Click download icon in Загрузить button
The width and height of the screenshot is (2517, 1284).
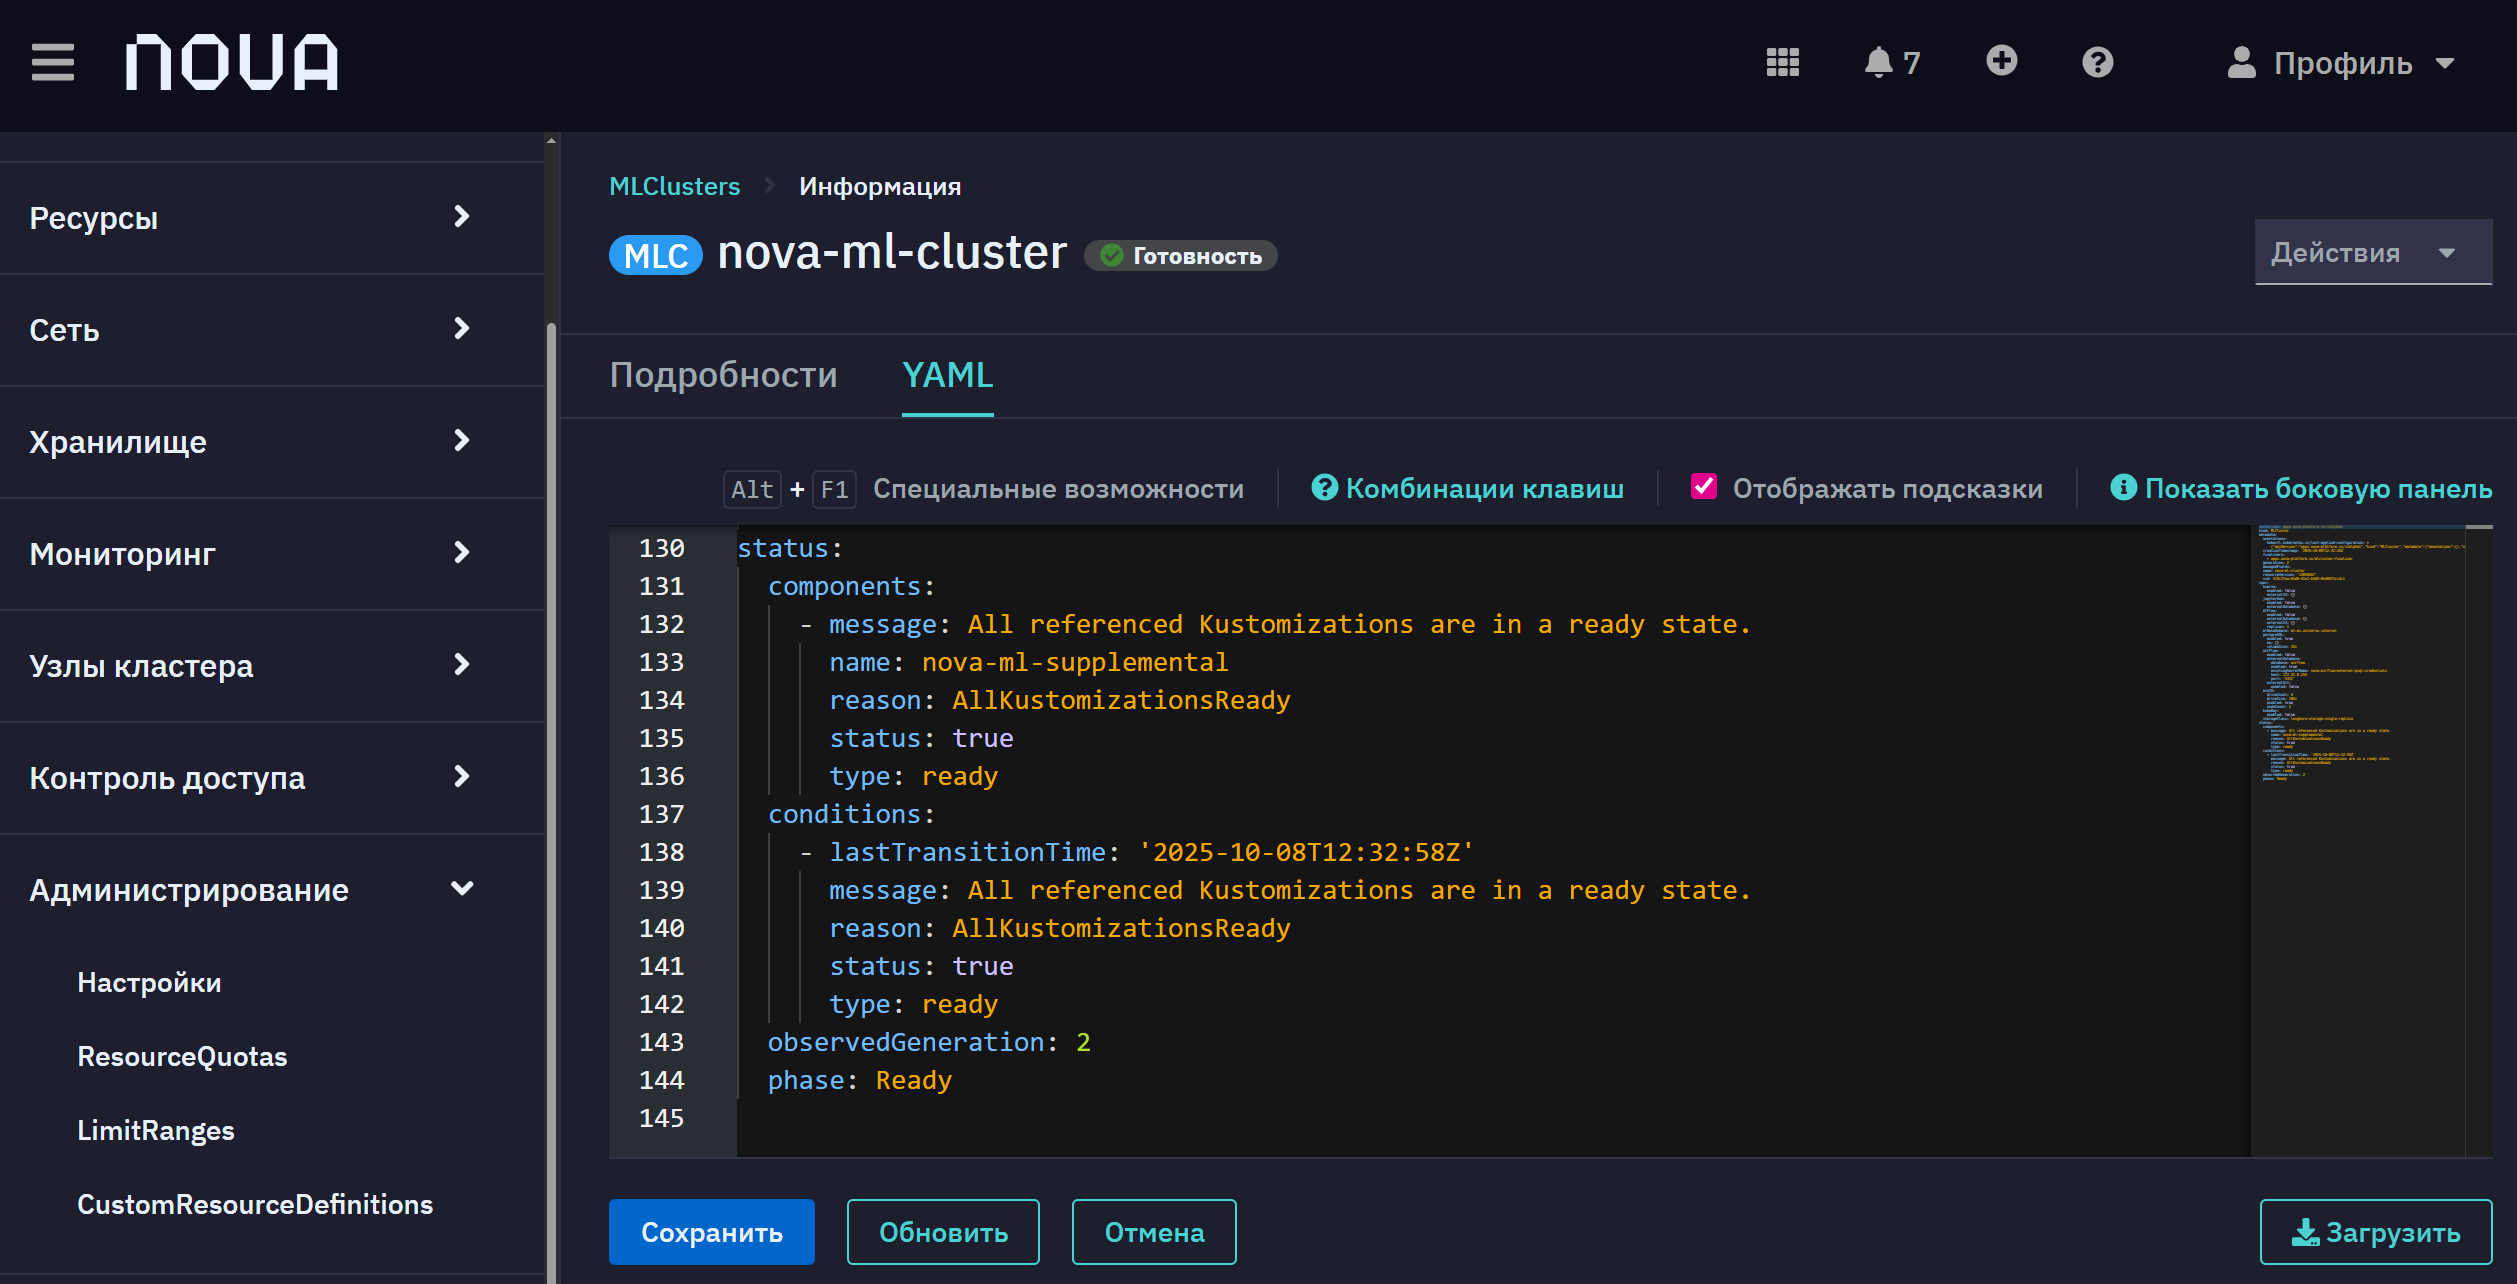(2305, 1232)
